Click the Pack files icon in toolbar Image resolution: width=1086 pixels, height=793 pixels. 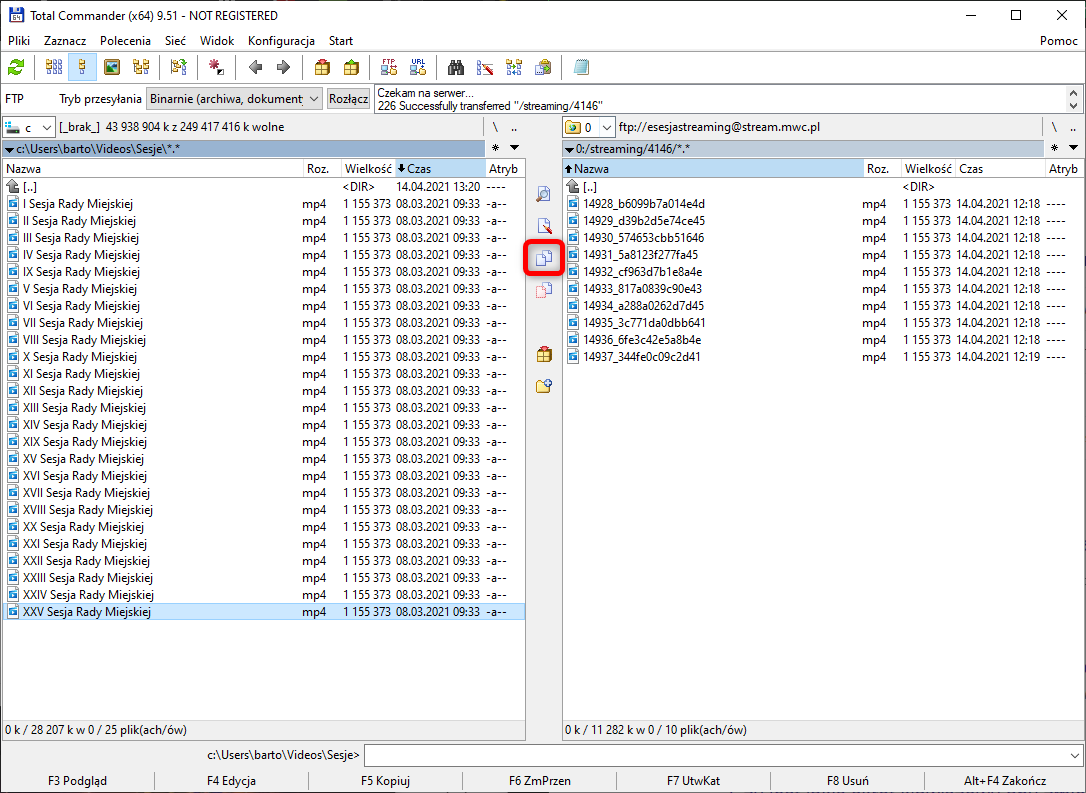(x=322, y=67)
